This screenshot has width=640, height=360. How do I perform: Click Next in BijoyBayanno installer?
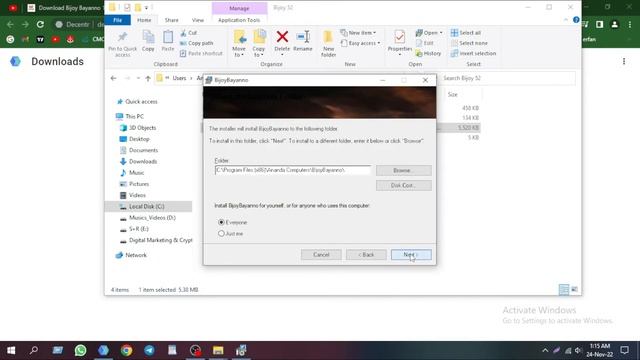click(411, 255)
